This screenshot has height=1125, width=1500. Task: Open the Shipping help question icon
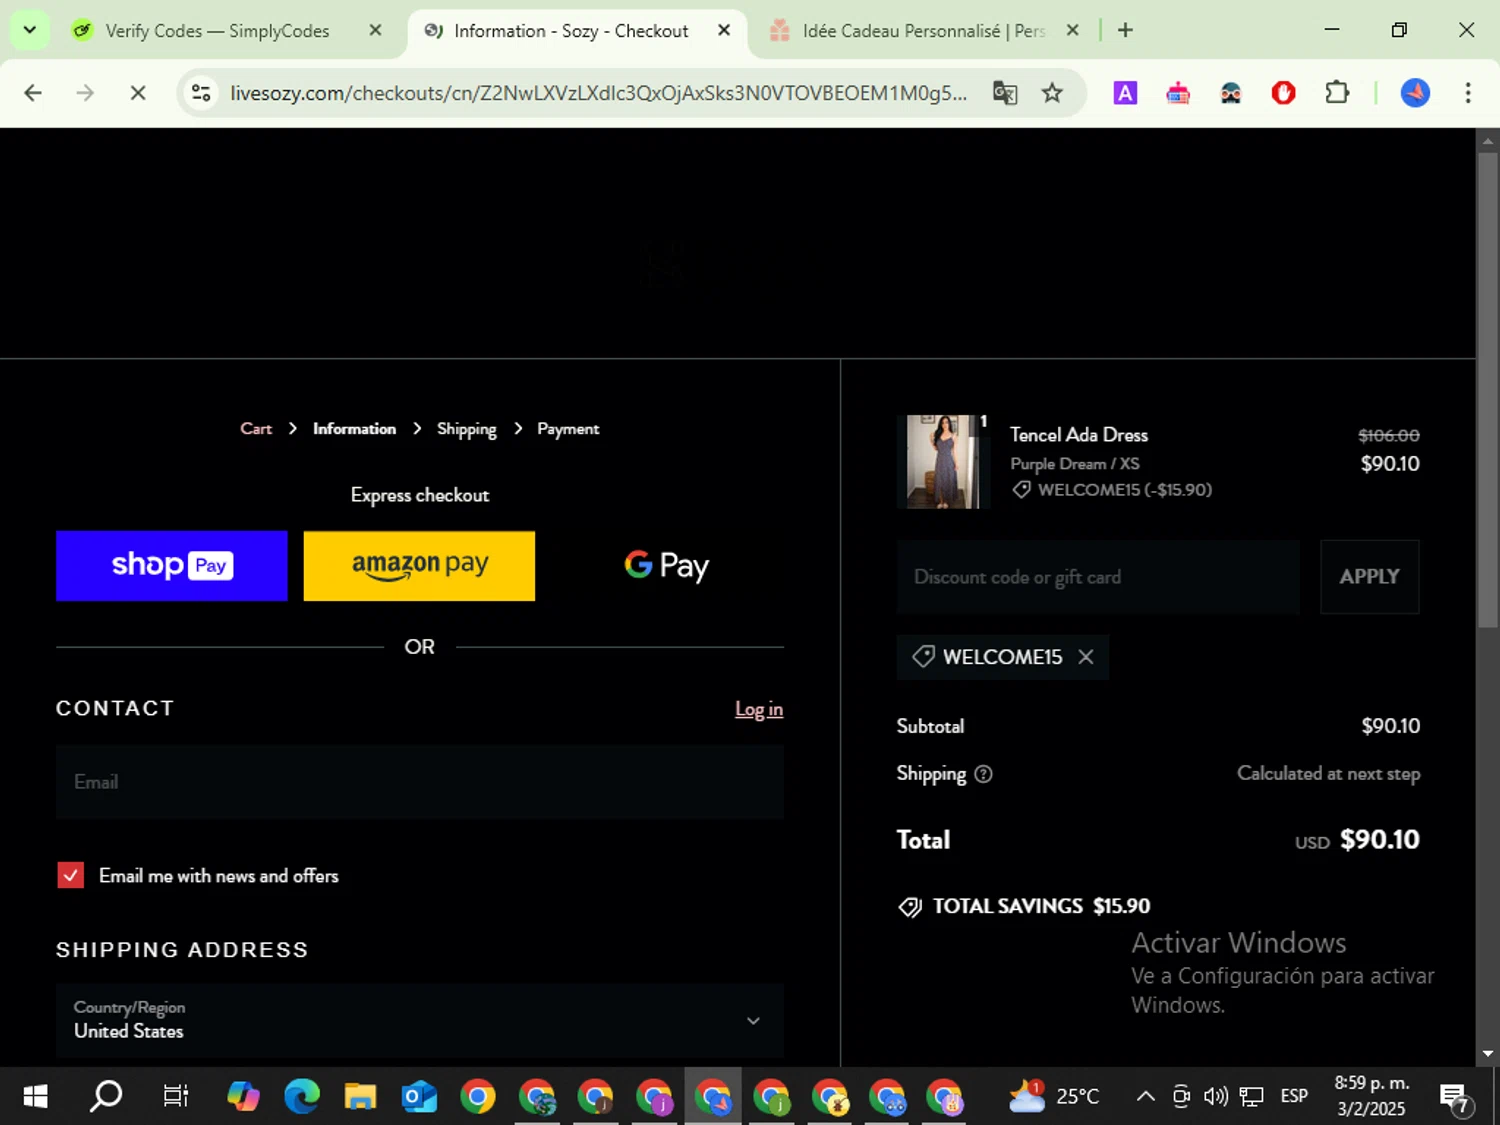(x=983, y=774)
